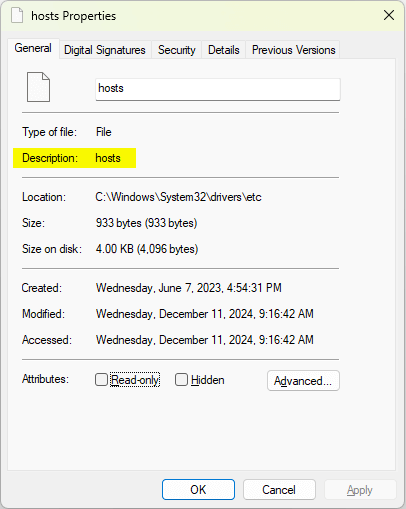Go to the Details tab
The height and width of the screenshot is (509, 406).
click(224, 50)
